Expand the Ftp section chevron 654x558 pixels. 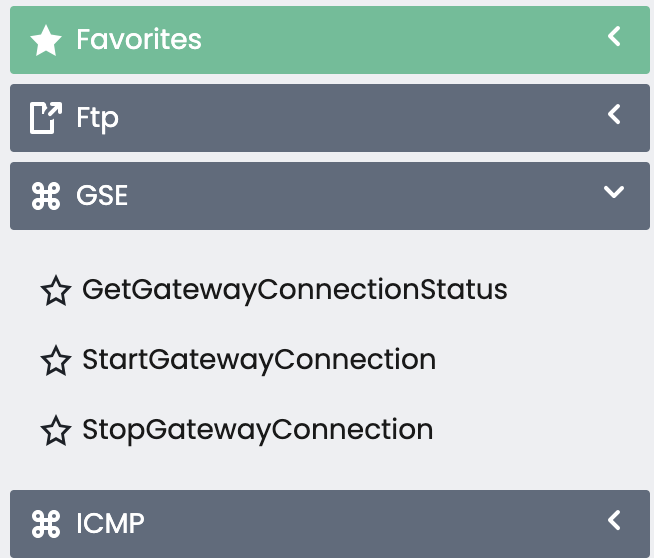click(x=614, y=114)
